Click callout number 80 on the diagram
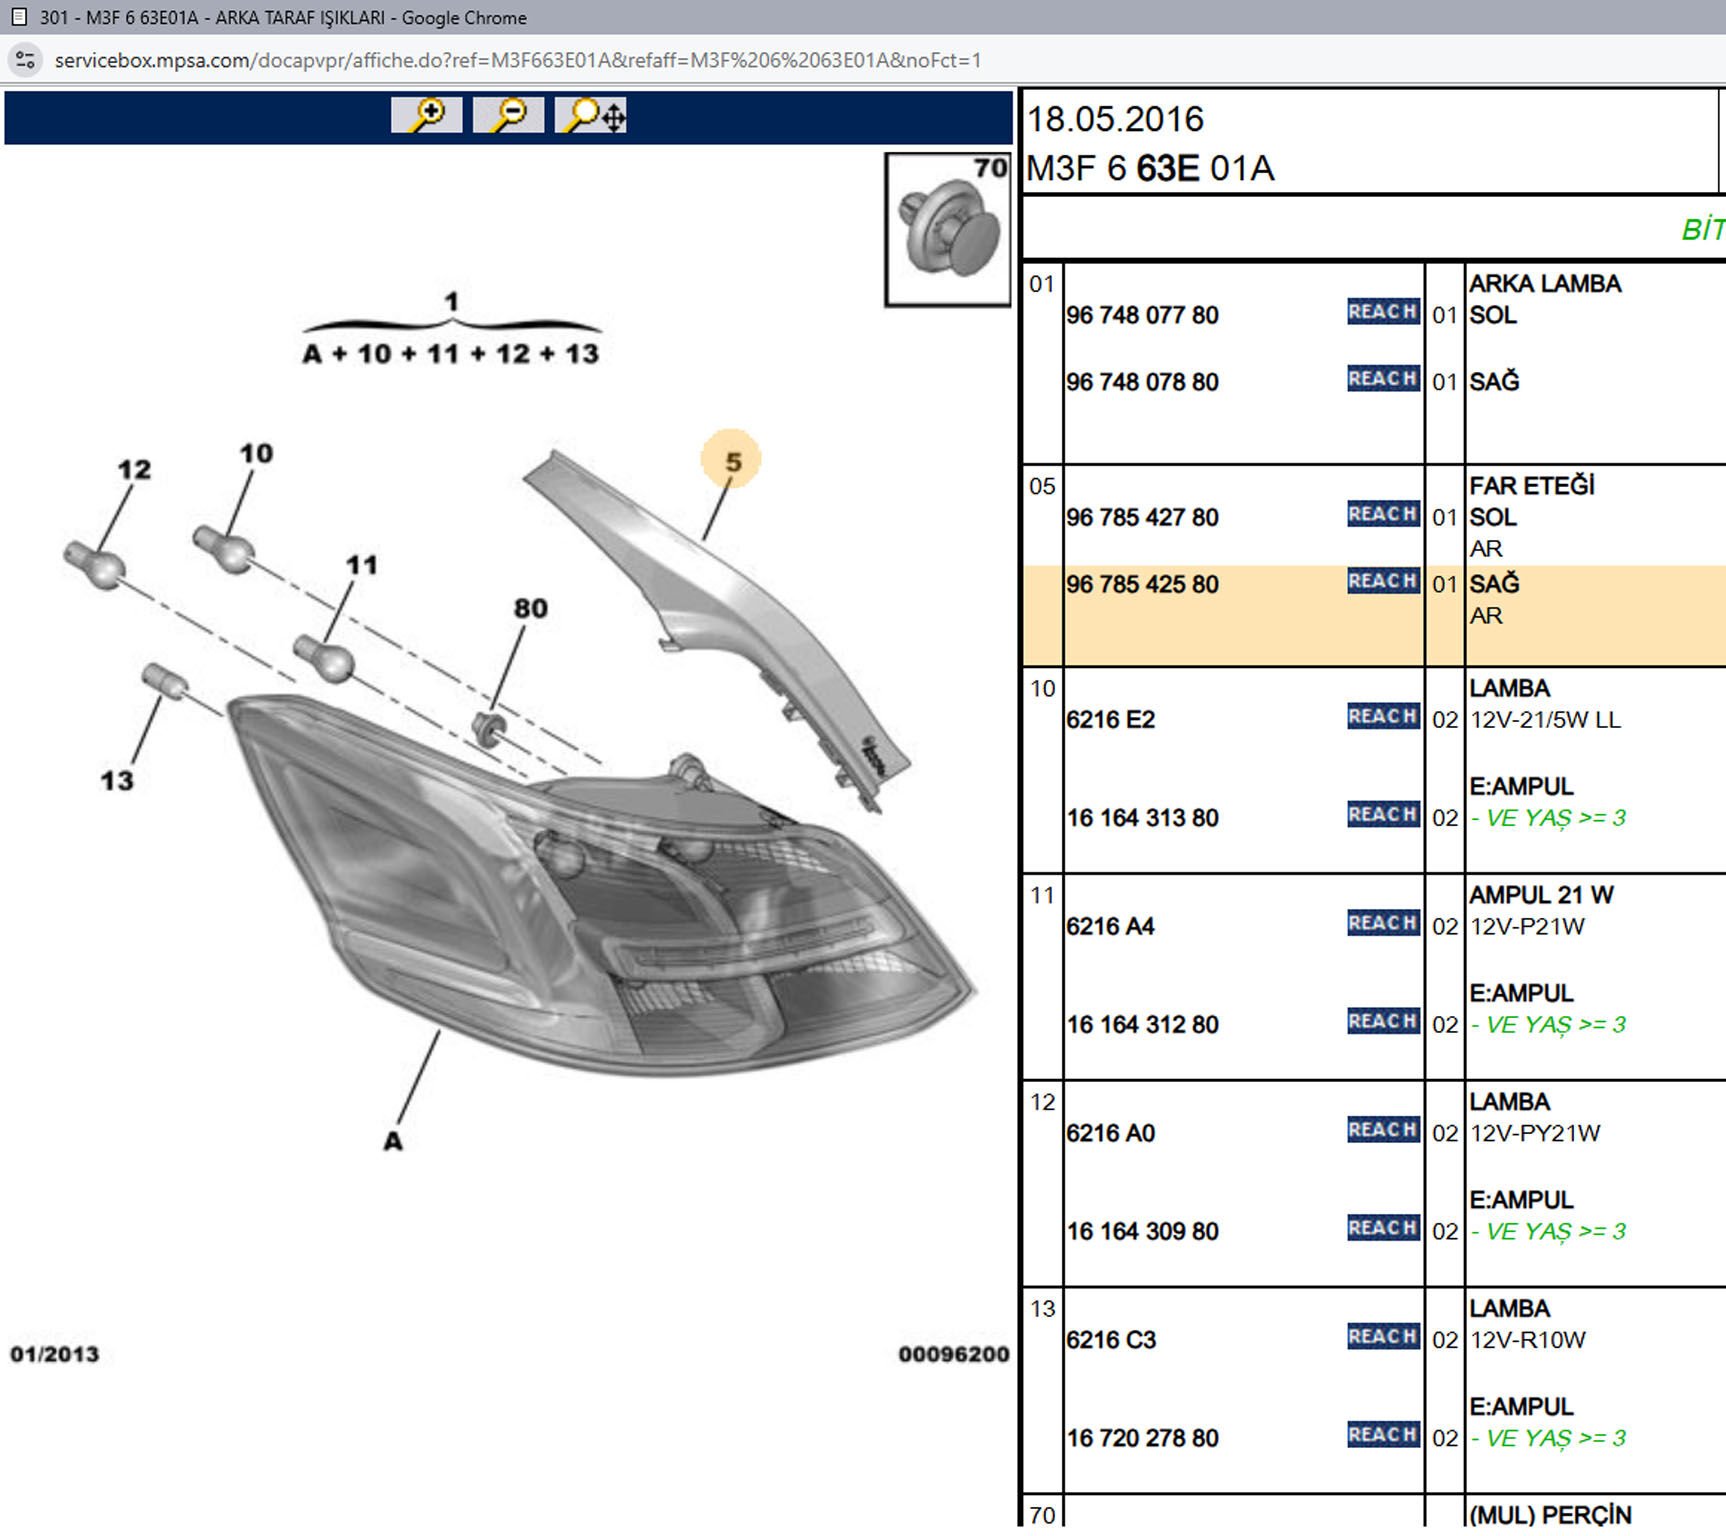The width and height of the screenshot is (1726, 1536). coord(530,608)
